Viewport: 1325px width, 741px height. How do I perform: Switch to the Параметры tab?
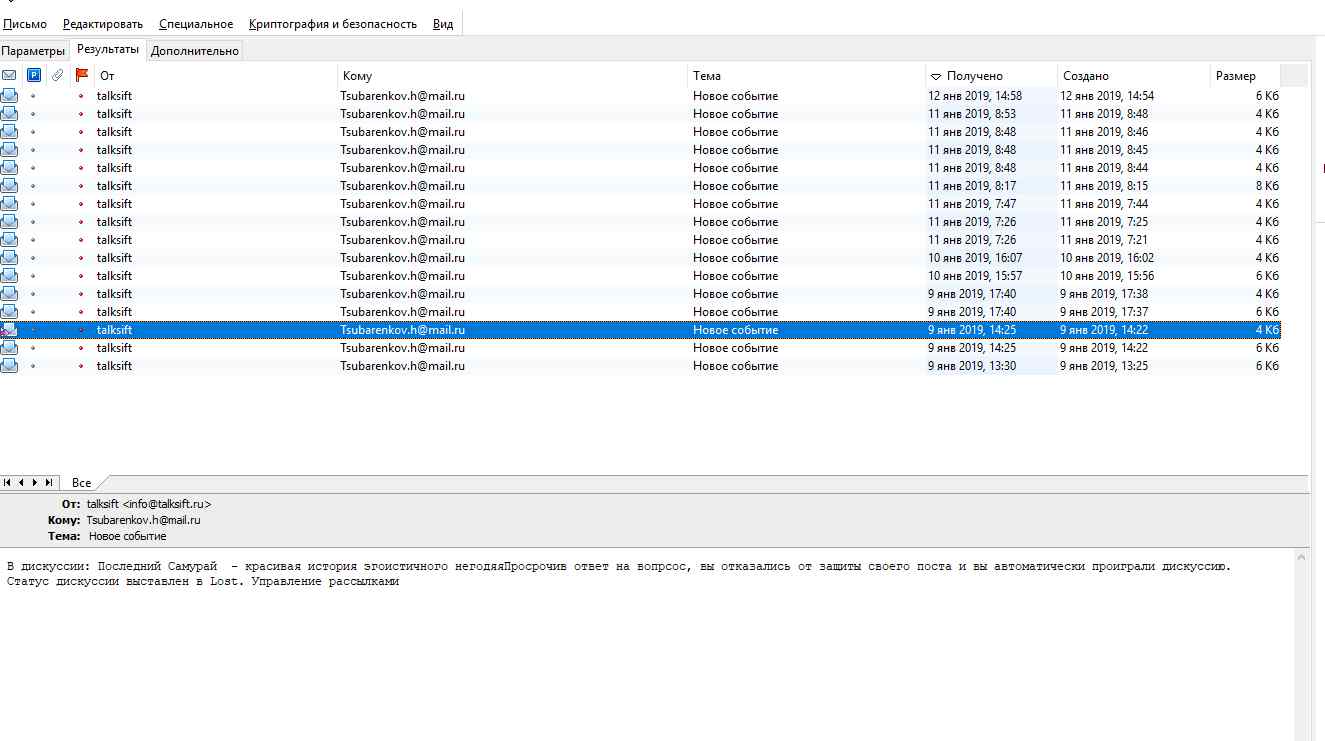33,51
